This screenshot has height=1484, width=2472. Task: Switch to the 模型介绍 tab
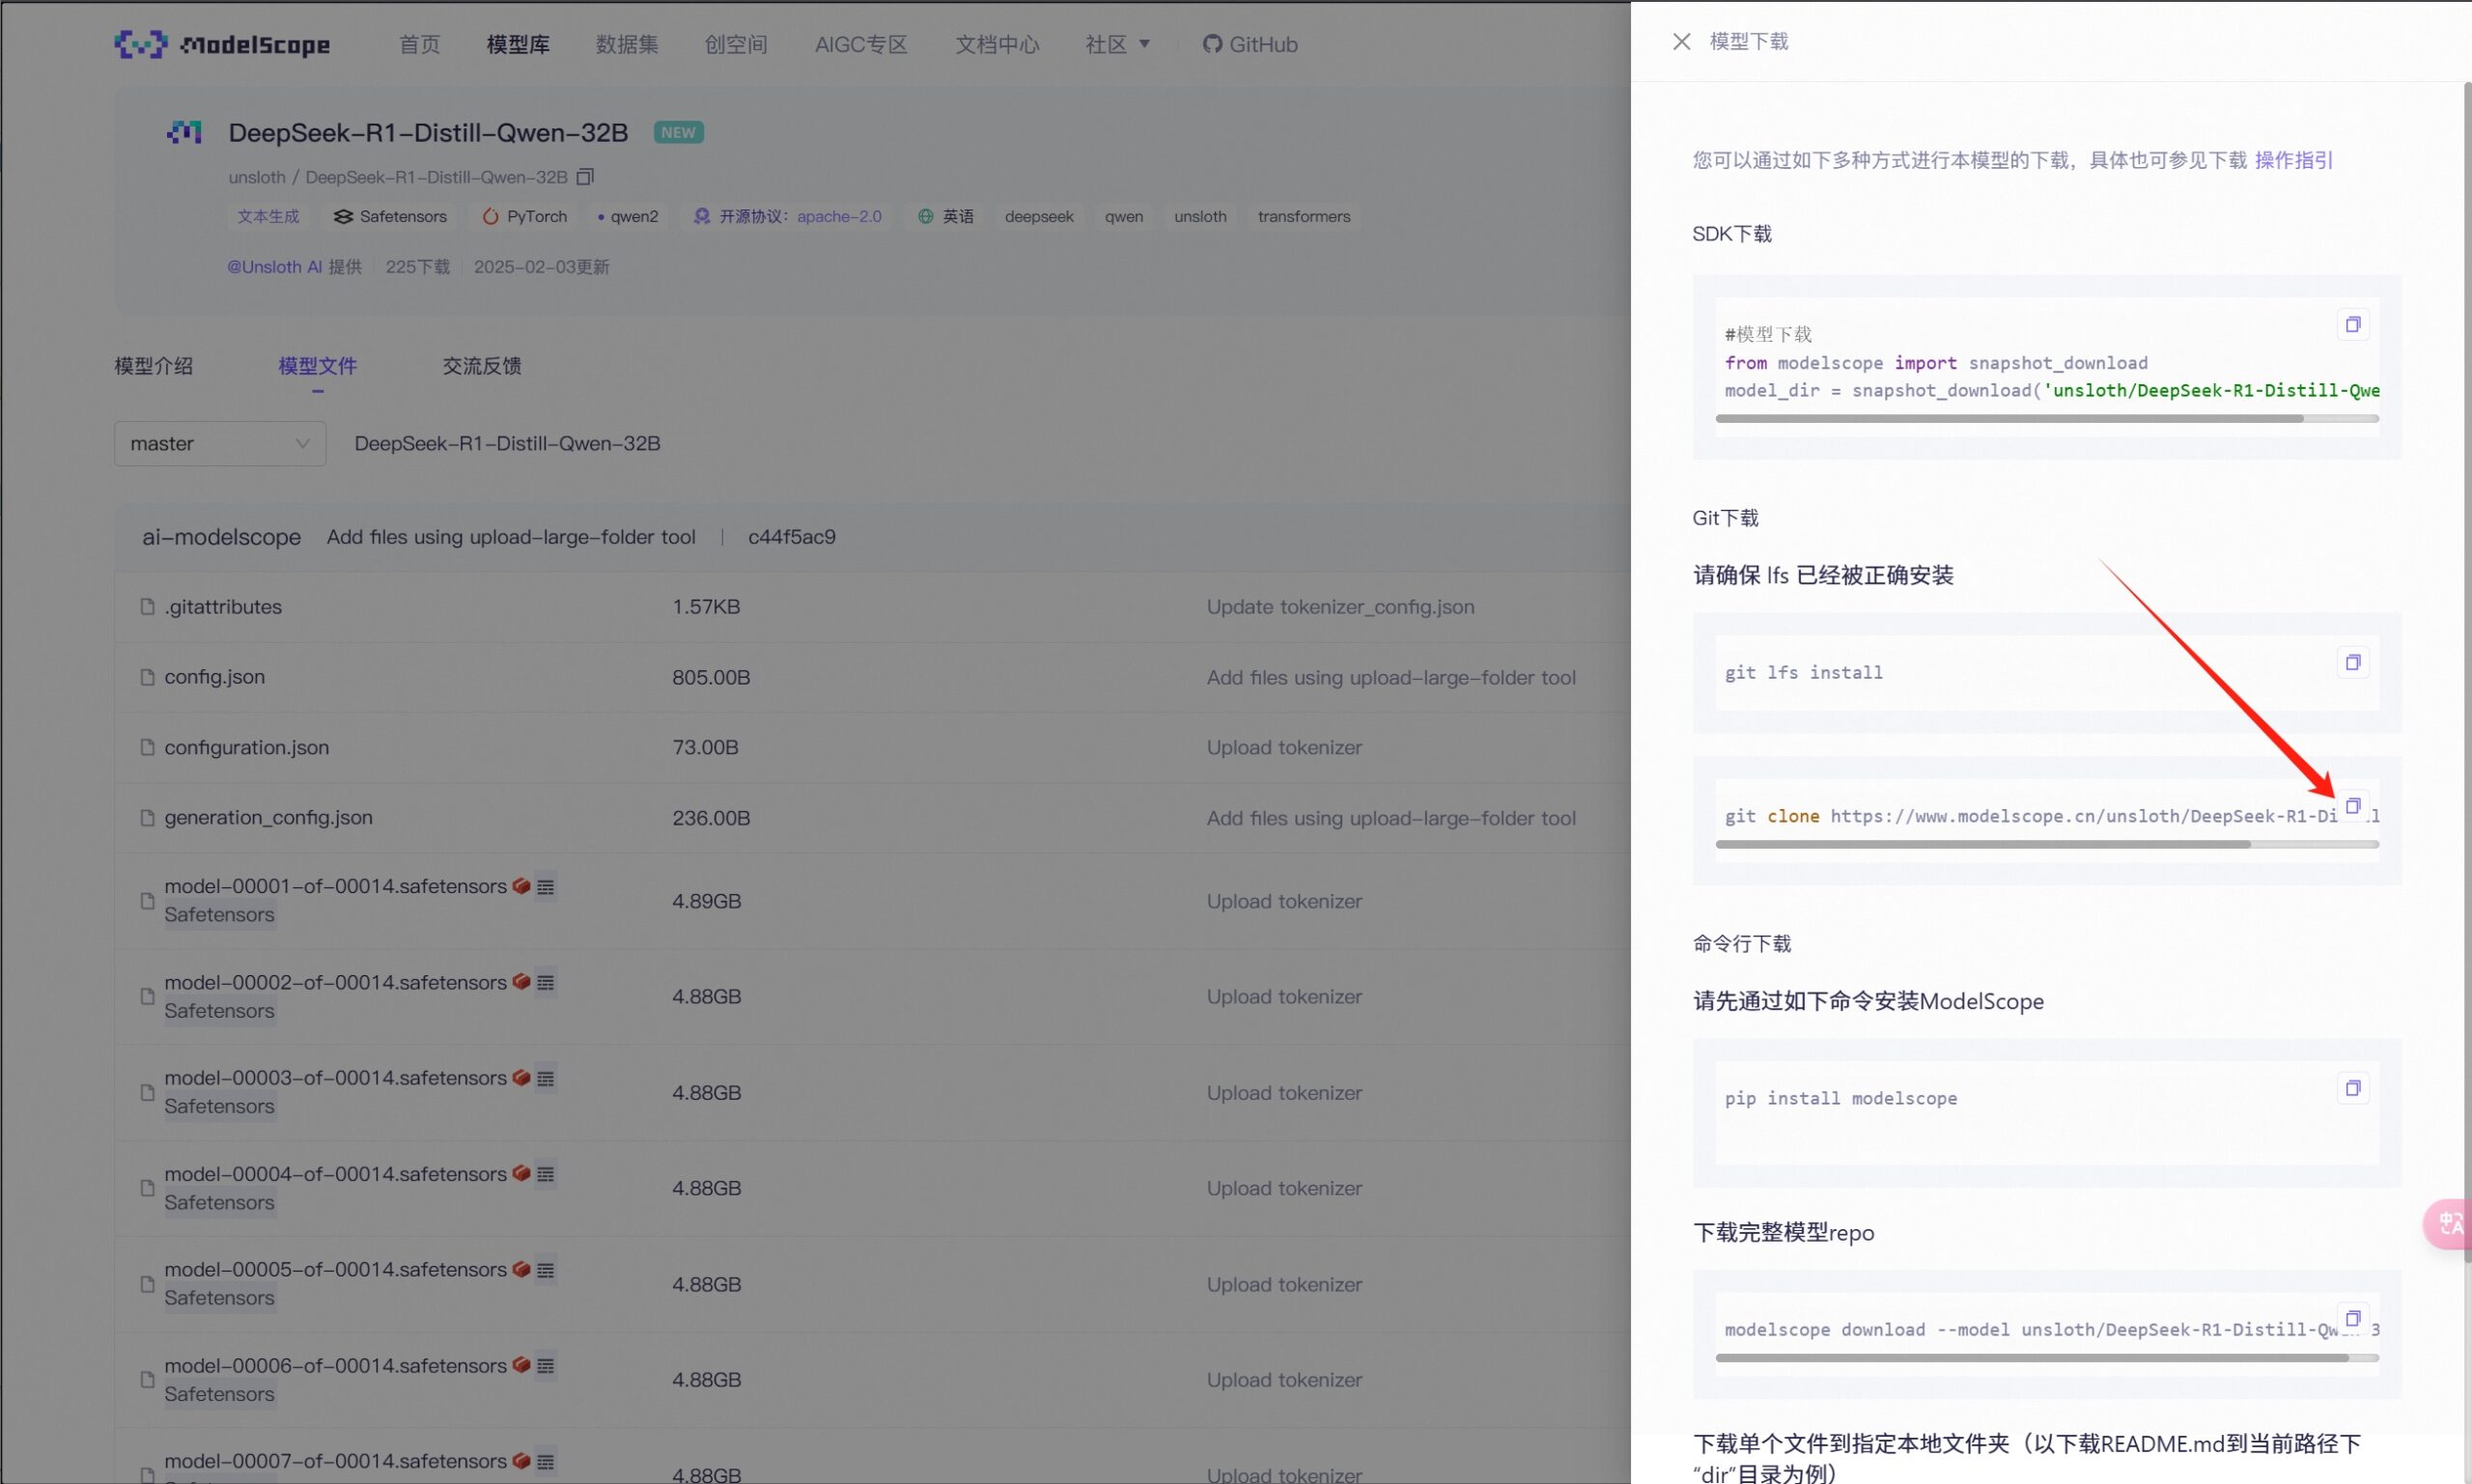[153, 366]
